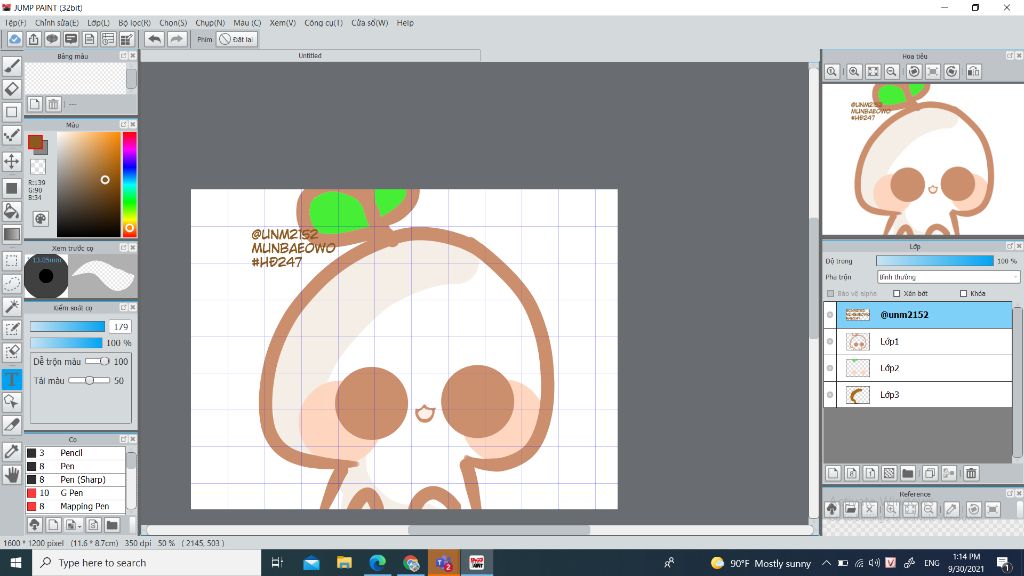Delete the current layer with the trash icon
Screen dimensions: 1024x576
(971, 473)
